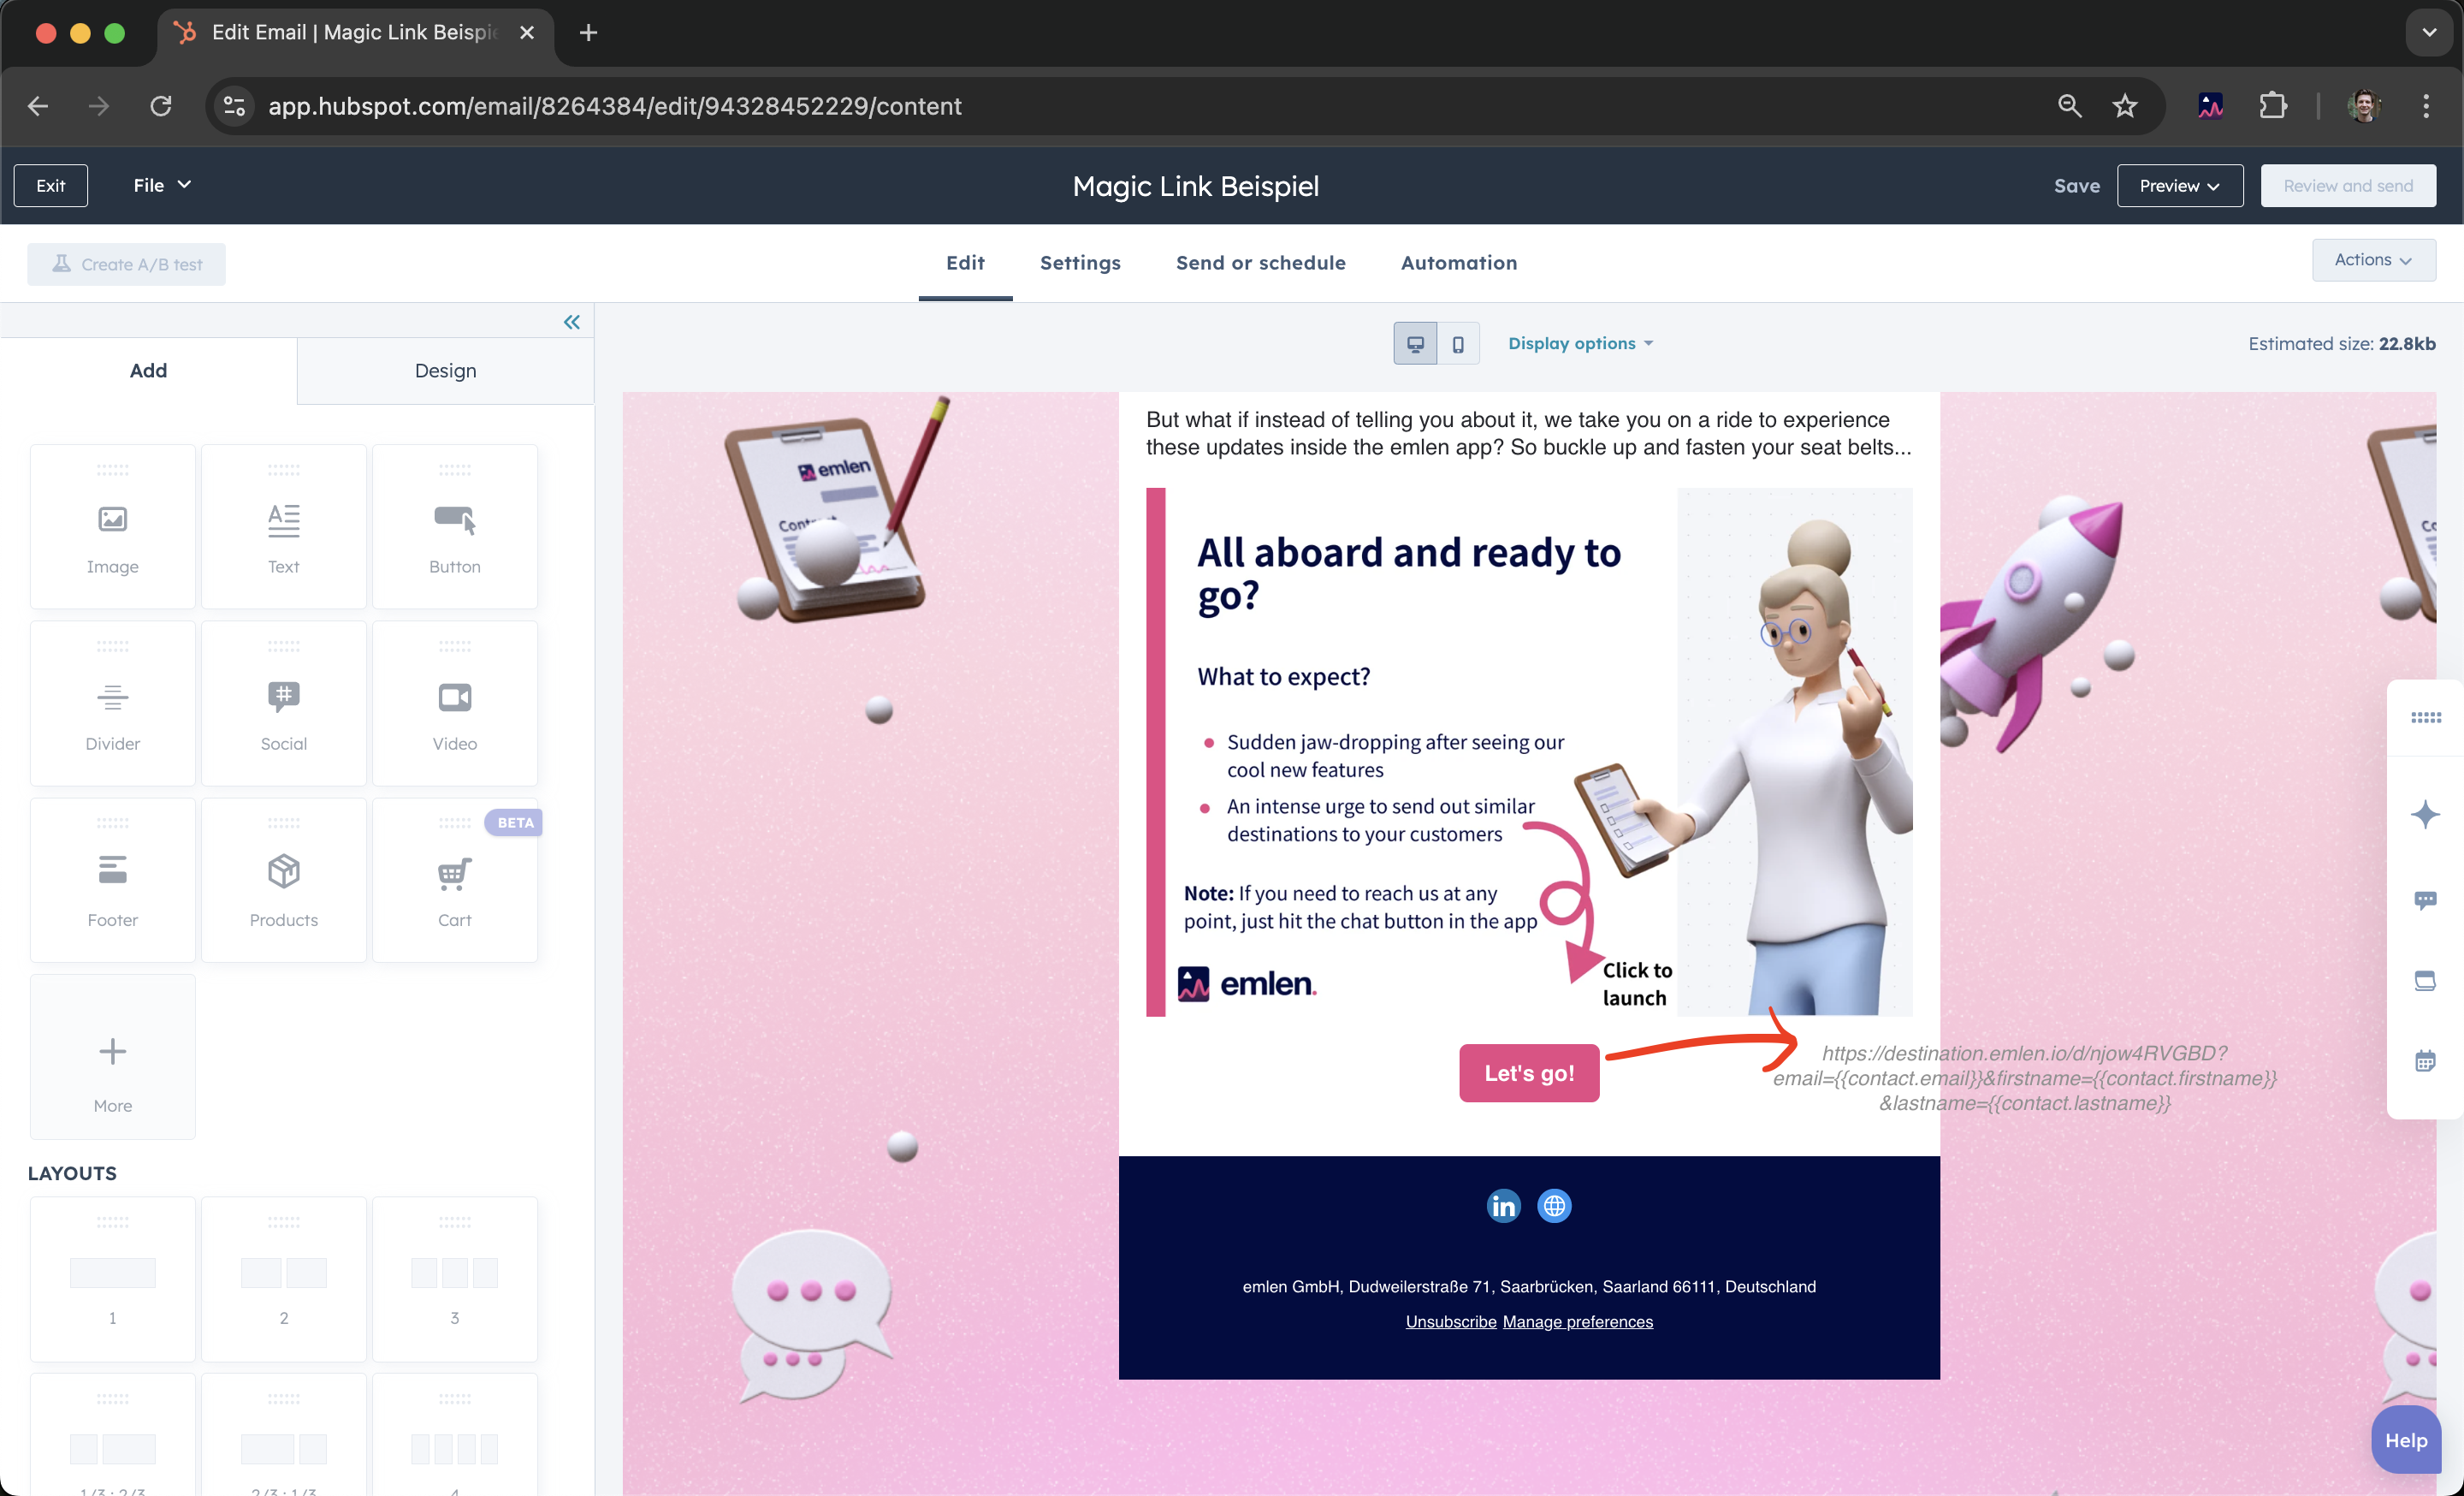Switch to desktop preview view
Image resolution: width=2464 pixels, height=1496 pixels.
[x=1415, y=344]
